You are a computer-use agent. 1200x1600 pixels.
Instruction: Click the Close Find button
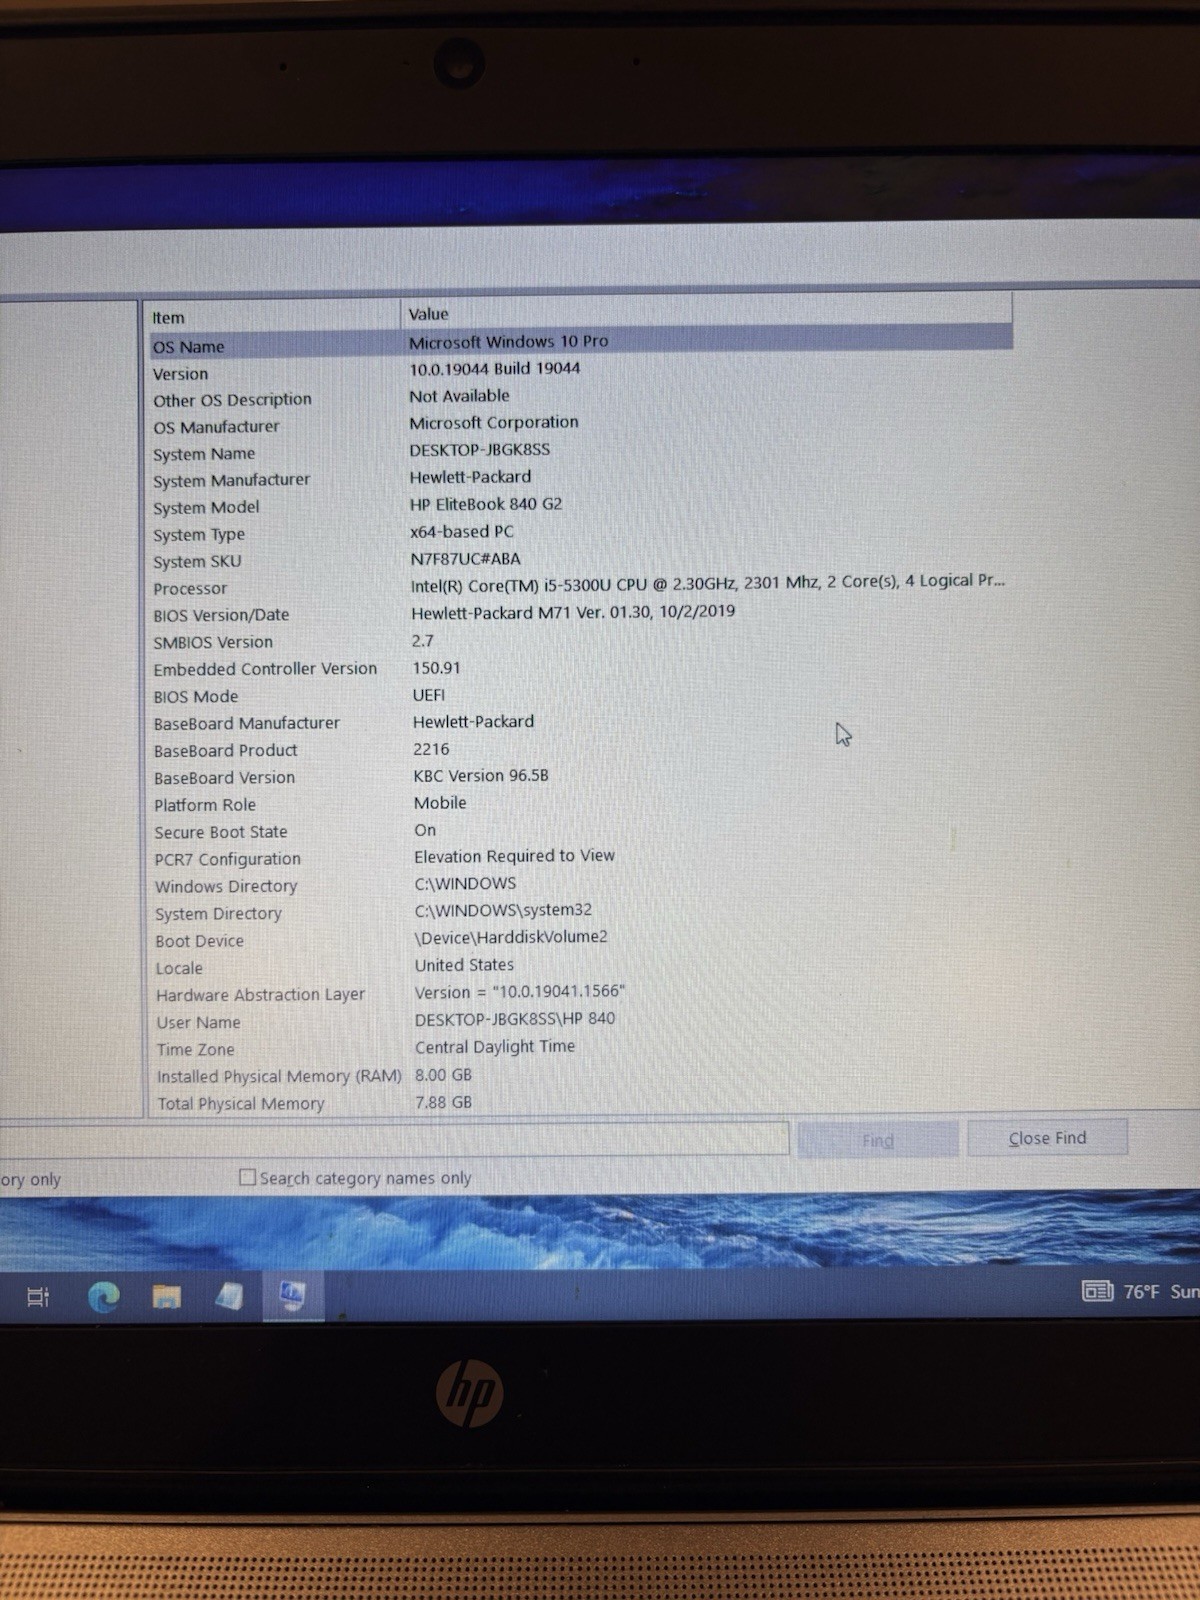tap(1047, 1138)
